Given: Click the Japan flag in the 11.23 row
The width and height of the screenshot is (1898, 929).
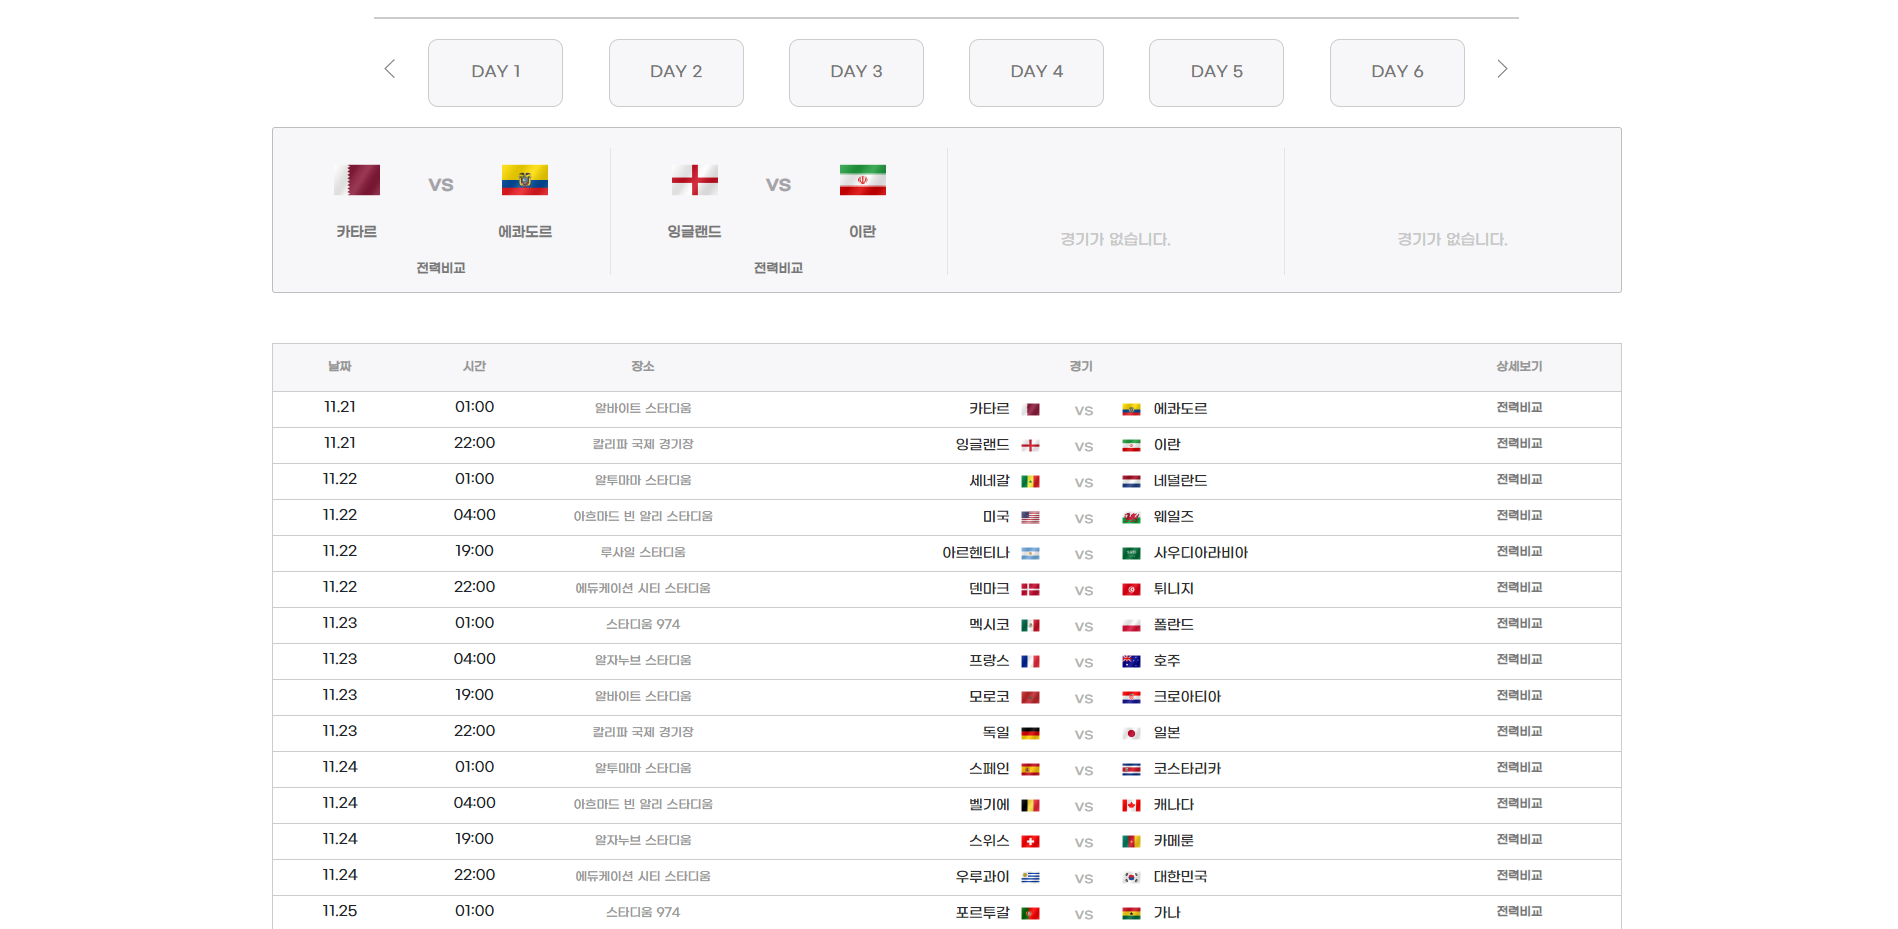Looking at the screenshot, I should click(x=1131, y=734).
